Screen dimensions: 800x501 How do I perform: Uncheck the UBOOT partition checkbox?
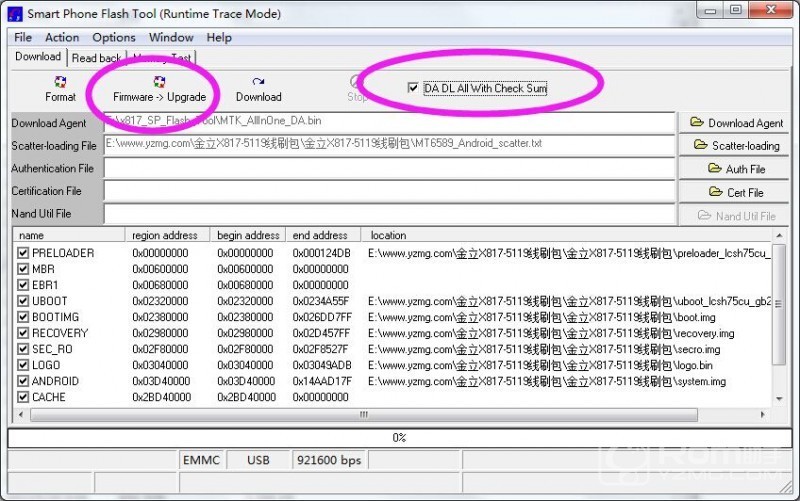pyautogui.click(x=23, y=301)
